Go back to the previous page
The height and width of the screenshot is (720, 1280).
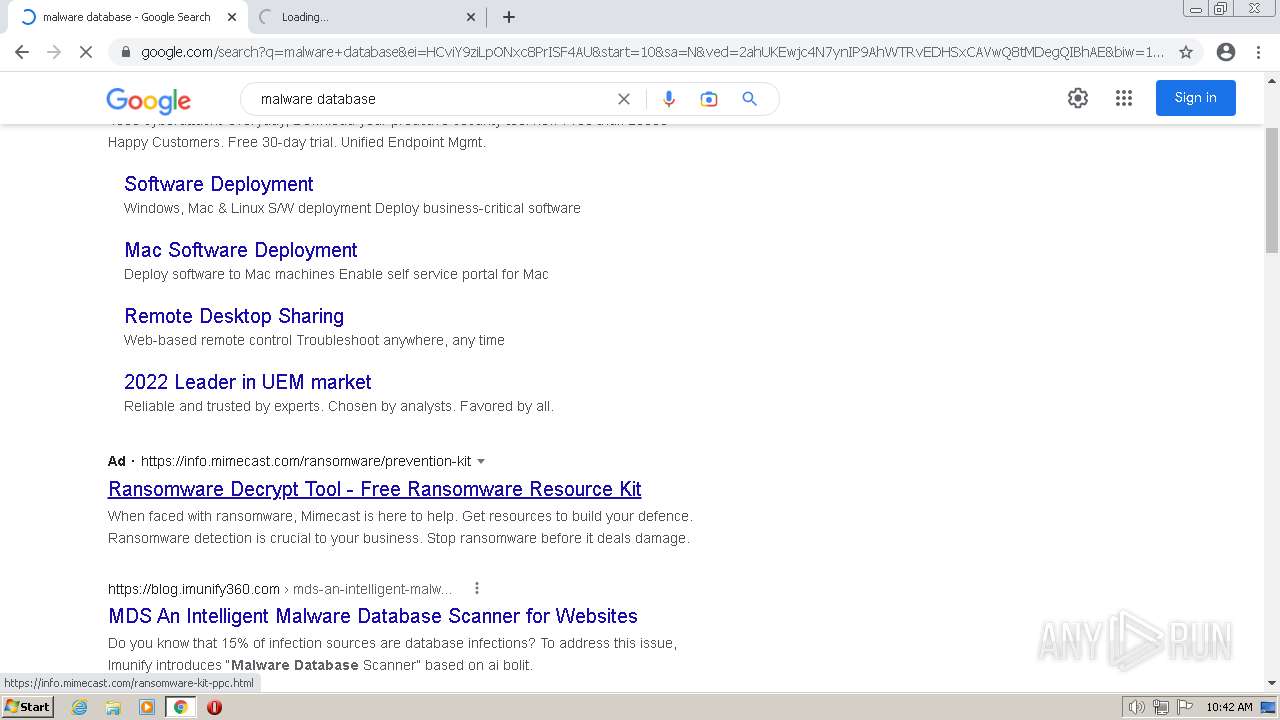22,52
